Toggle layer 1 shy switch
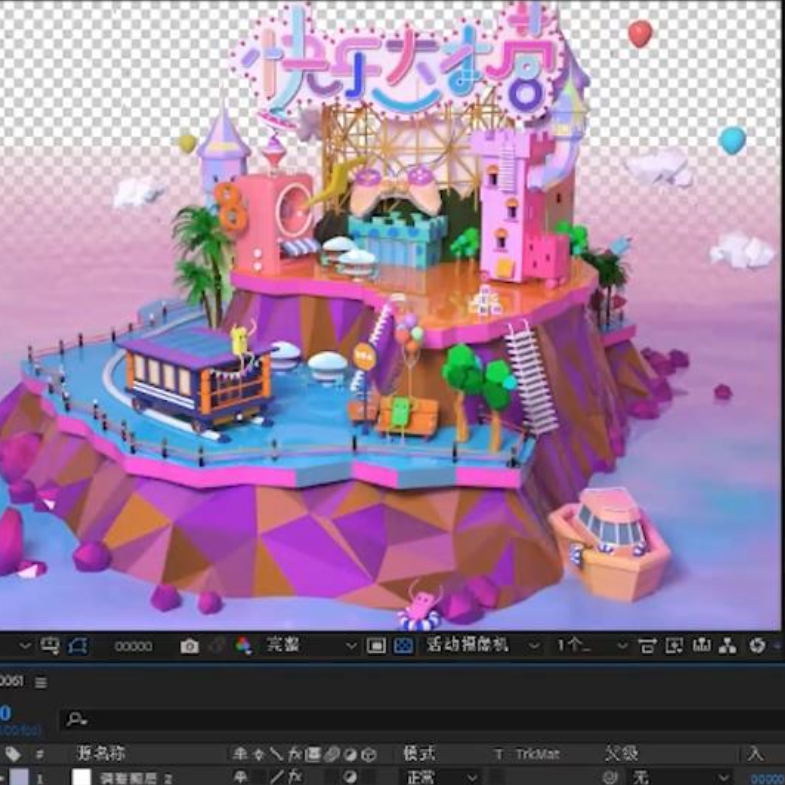The image size is (785, 785). (x=241, y=777)
